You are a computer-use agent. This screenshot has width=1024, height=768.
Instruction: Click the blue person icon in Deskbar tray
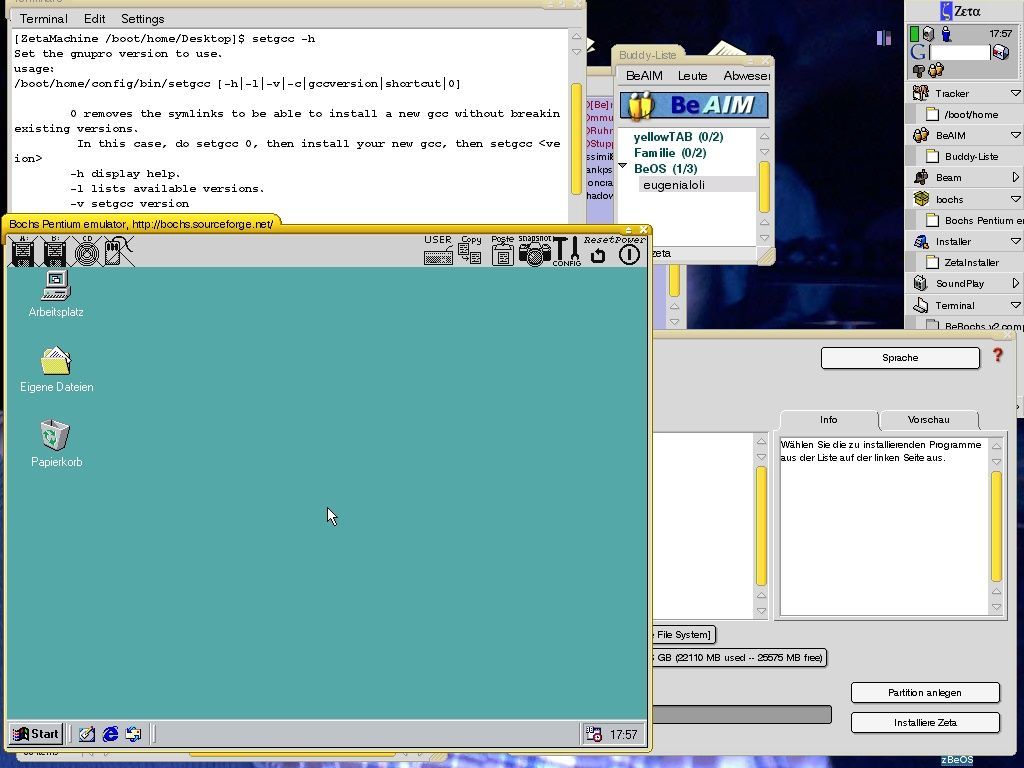(x=946, y=34)
